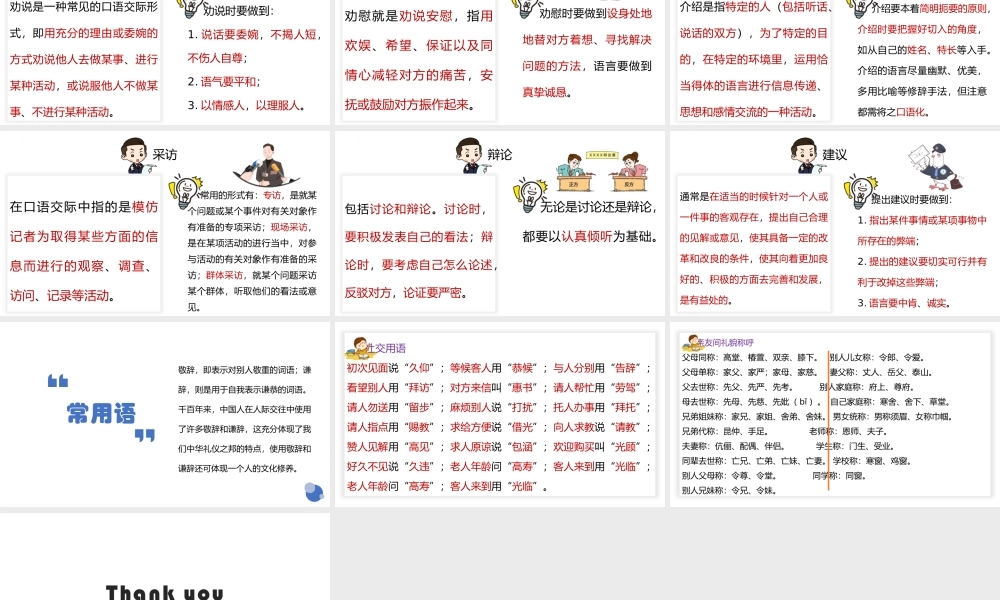Click the police cartoon avatar beside 辩论 title
This screenshot has width=1000, height=600.
[x=470, y=156]
